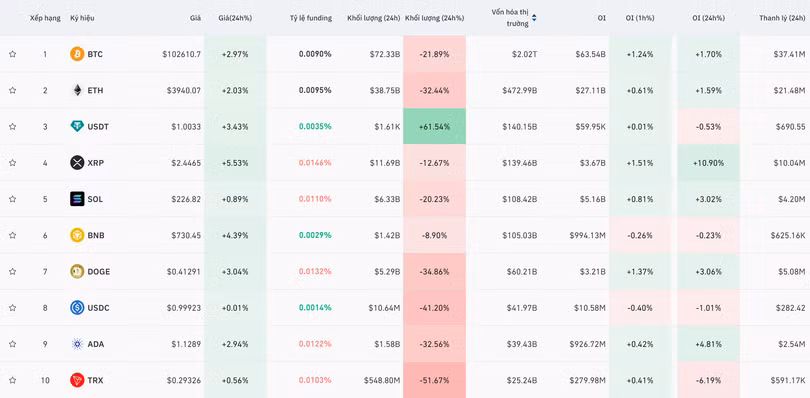Click ETH volume $38.75B
The width and height of the screenshot is (810, 398).
[x=384, y=90]
